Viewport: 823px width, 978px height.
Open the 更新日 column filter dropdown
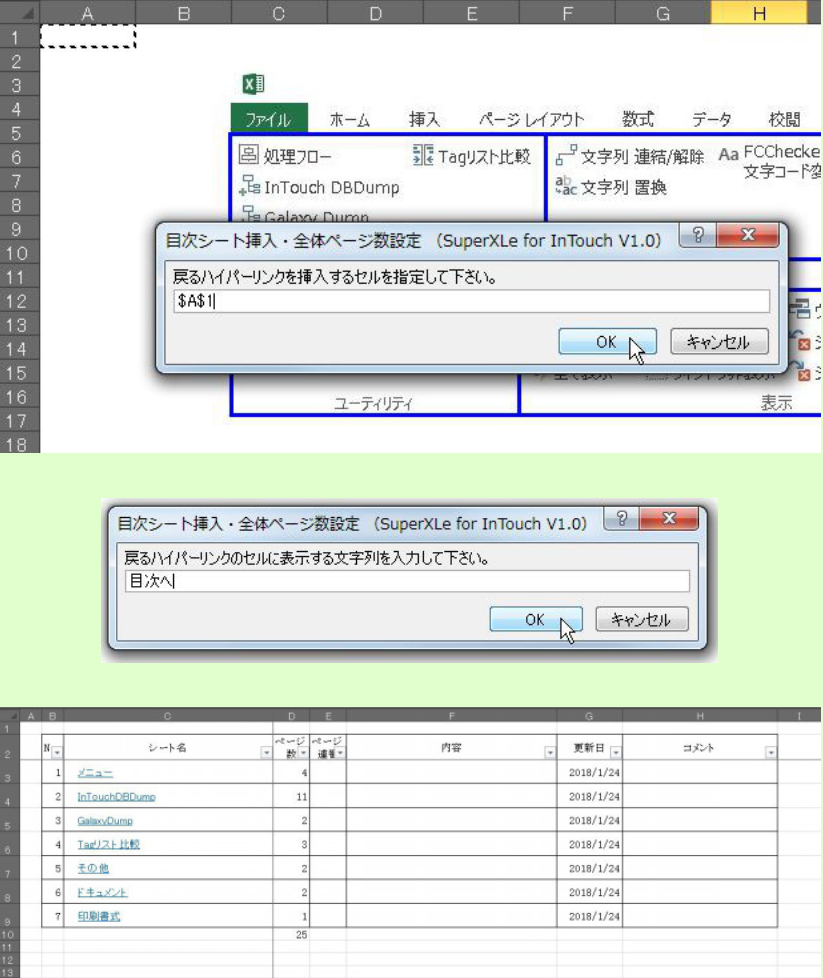point(615,753)
